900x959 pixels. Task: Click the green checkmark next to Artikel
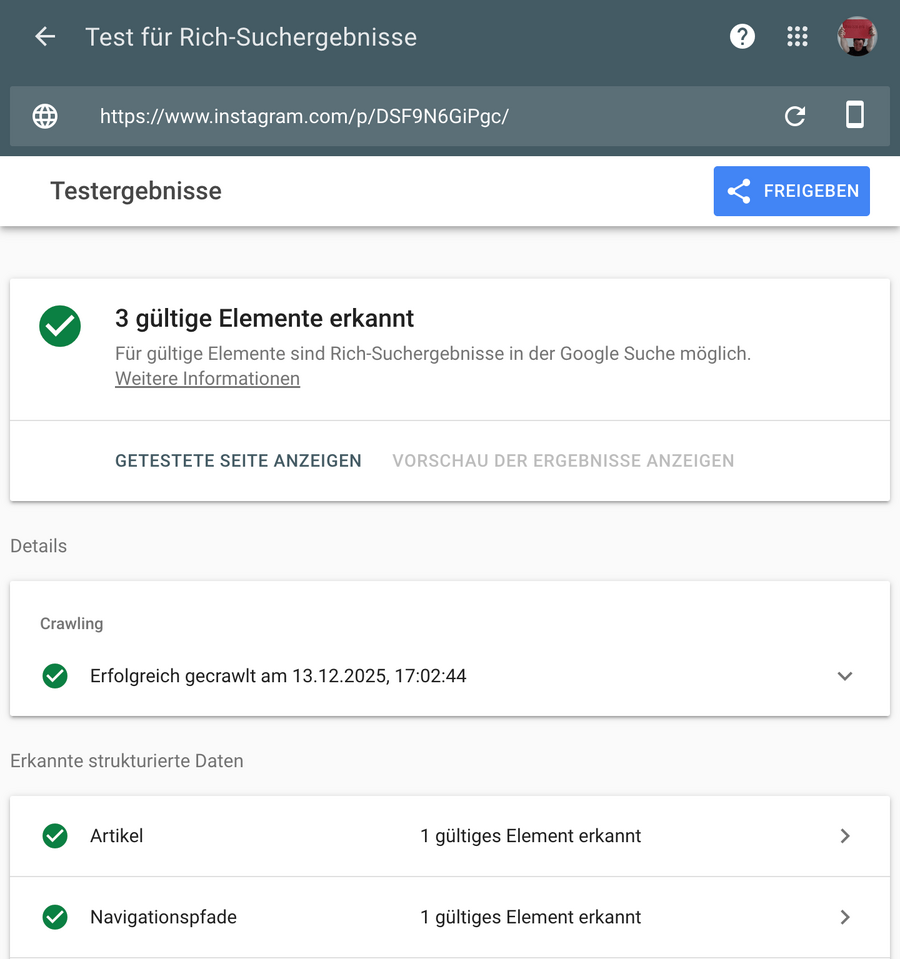pos(55,836)
